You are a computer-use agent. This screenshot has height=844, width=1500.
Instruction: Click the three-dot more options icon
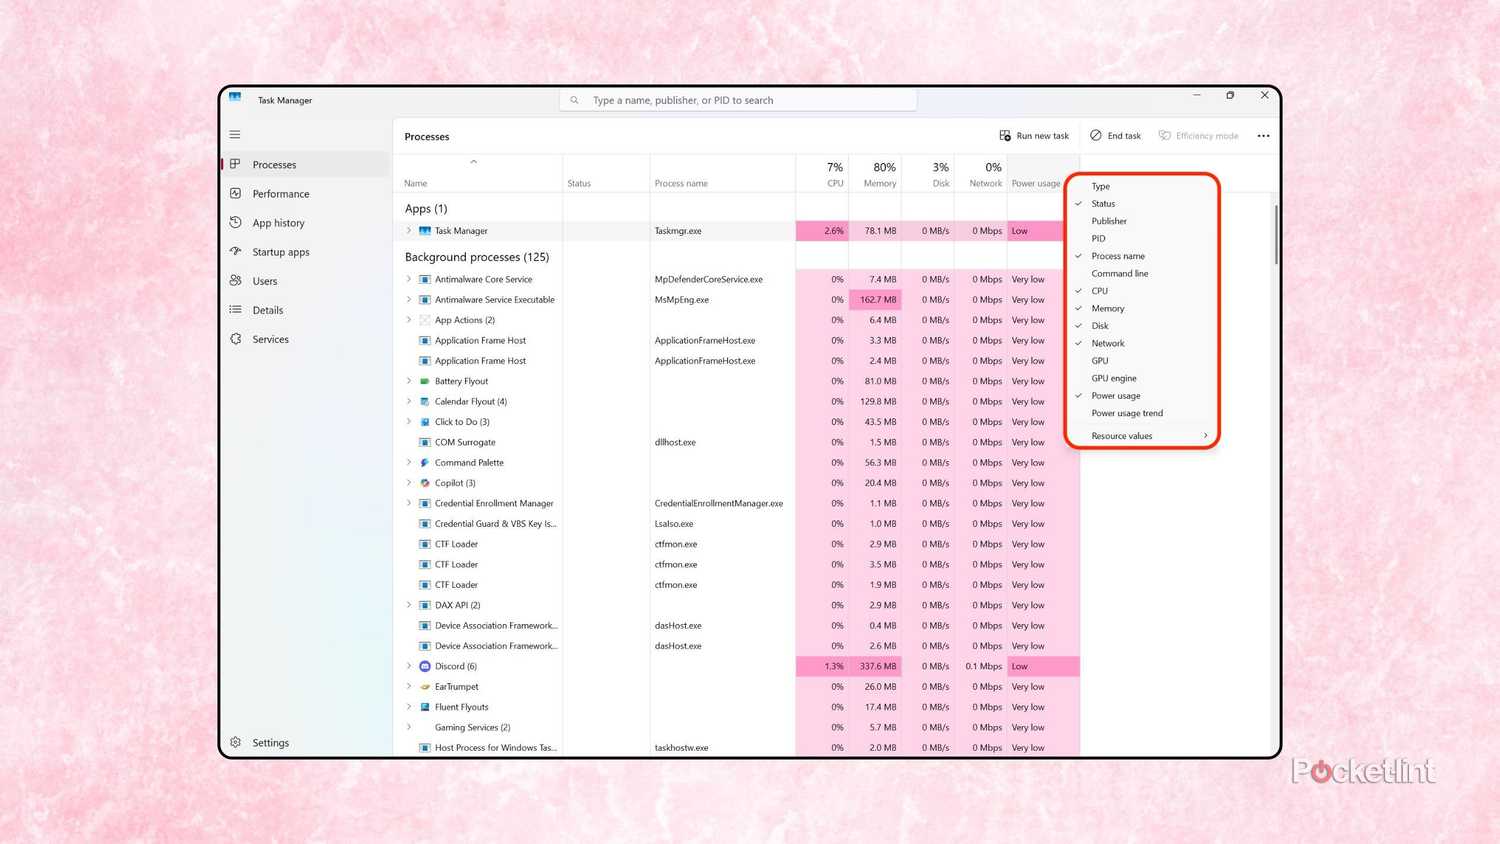[x=1263, y=136]
